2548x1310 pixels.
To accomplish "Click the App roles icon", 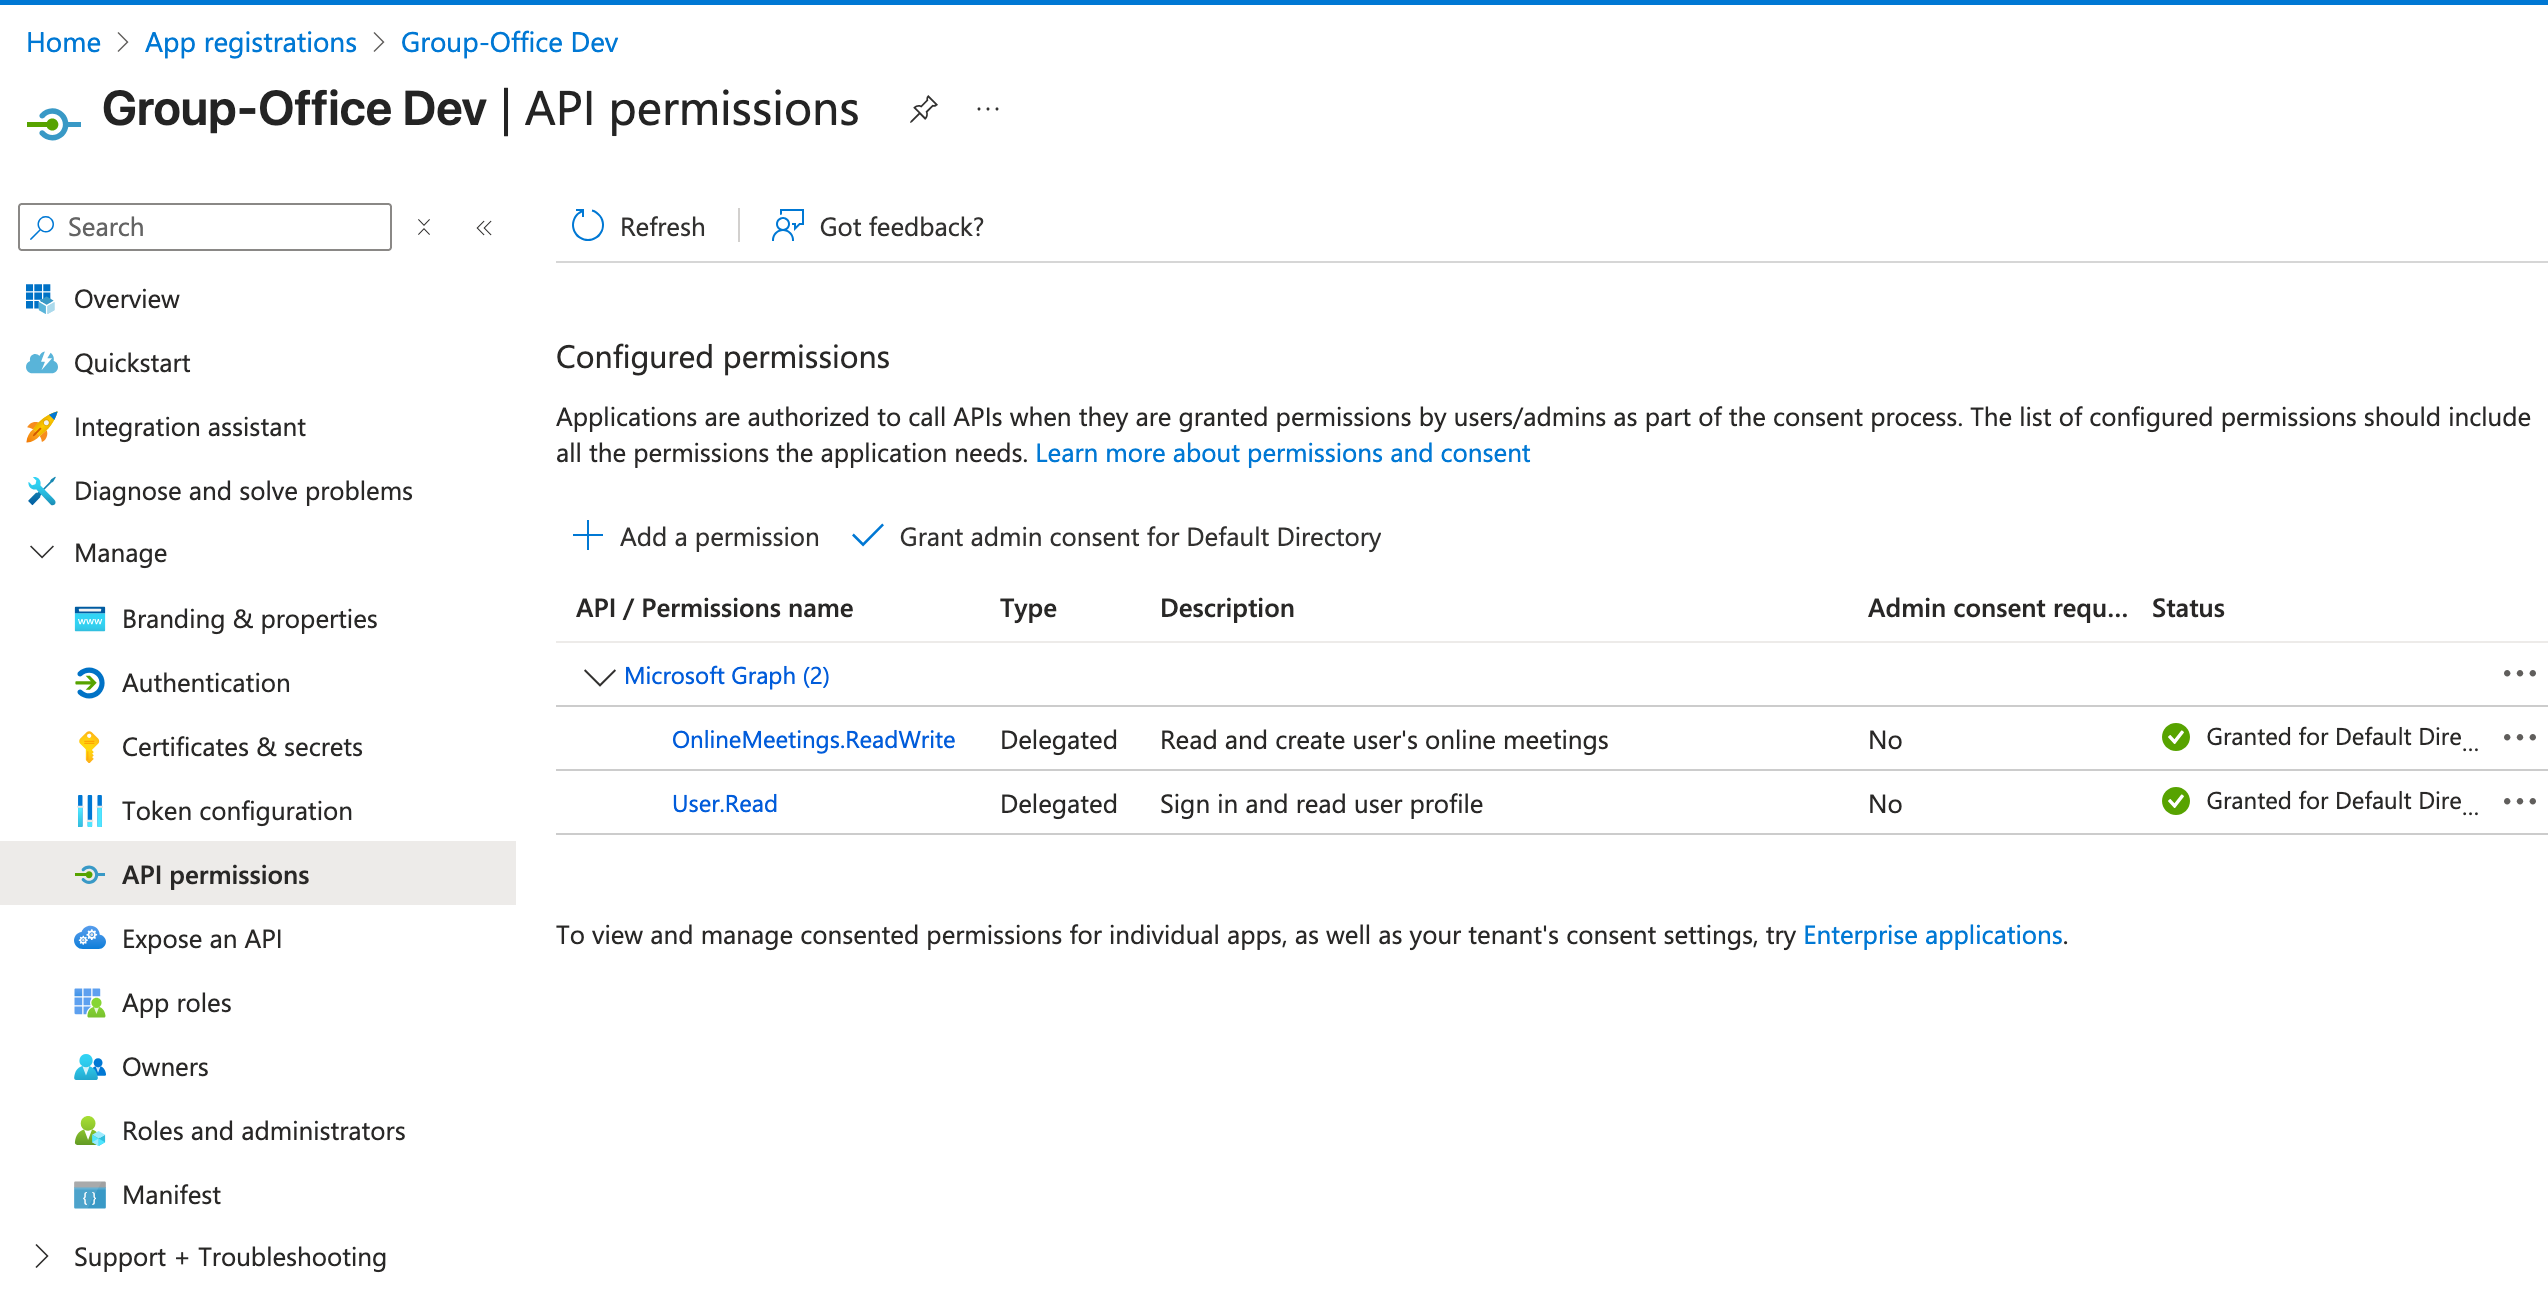I will (x=90, y=1003).
